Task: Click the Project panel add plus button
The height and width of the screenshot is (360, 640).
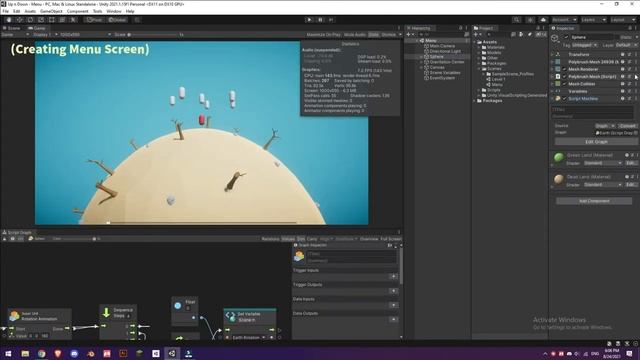Action: [477, 35]
